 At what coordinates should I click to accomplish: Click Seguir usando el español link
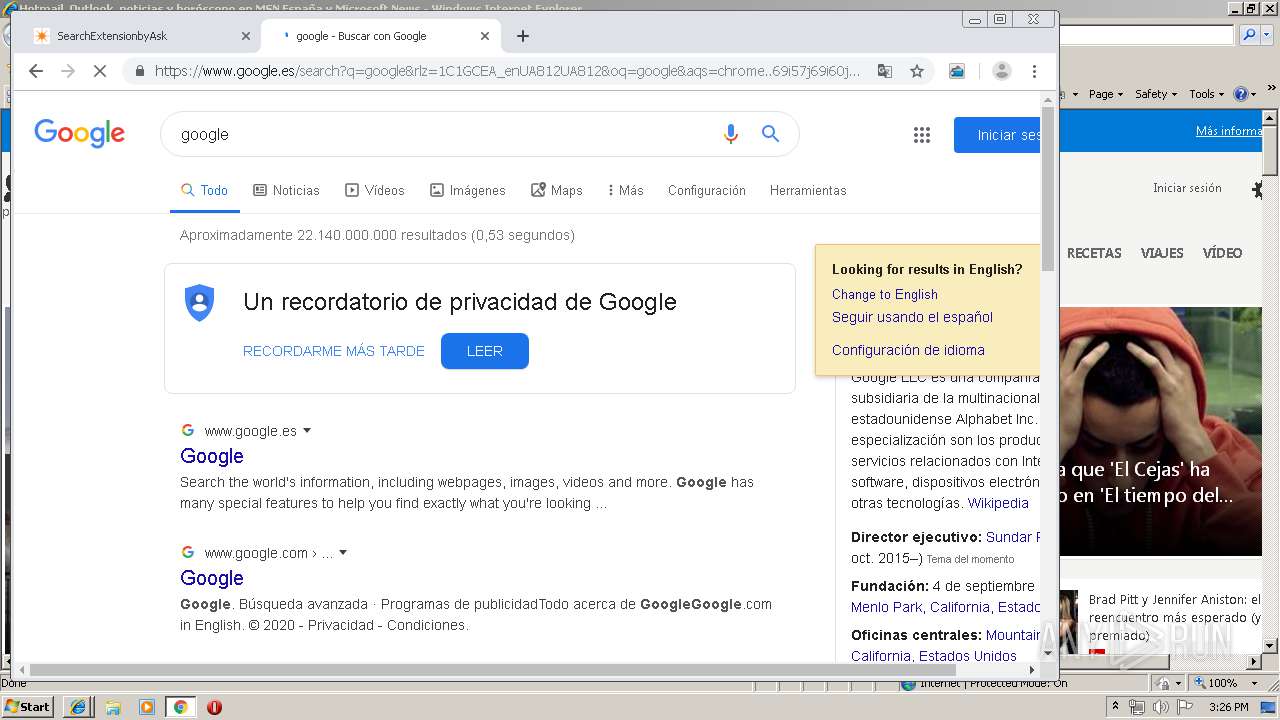(912, 317)
